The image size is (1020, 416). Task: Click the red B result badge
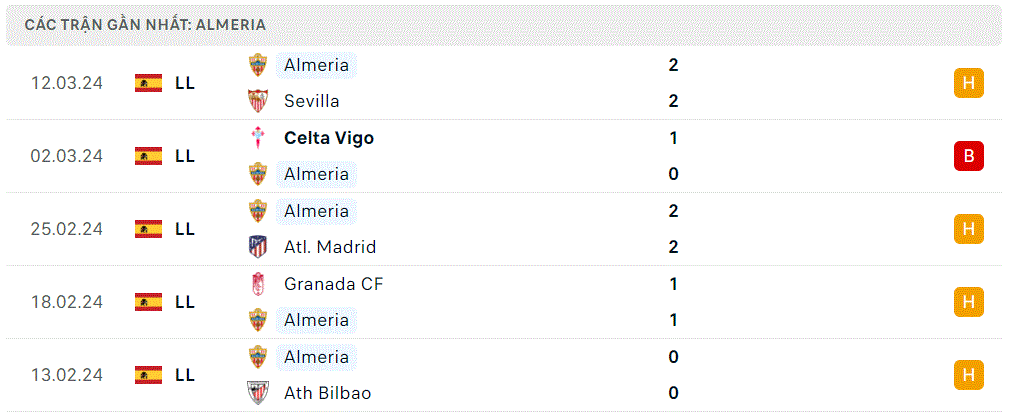click(969, 156)
